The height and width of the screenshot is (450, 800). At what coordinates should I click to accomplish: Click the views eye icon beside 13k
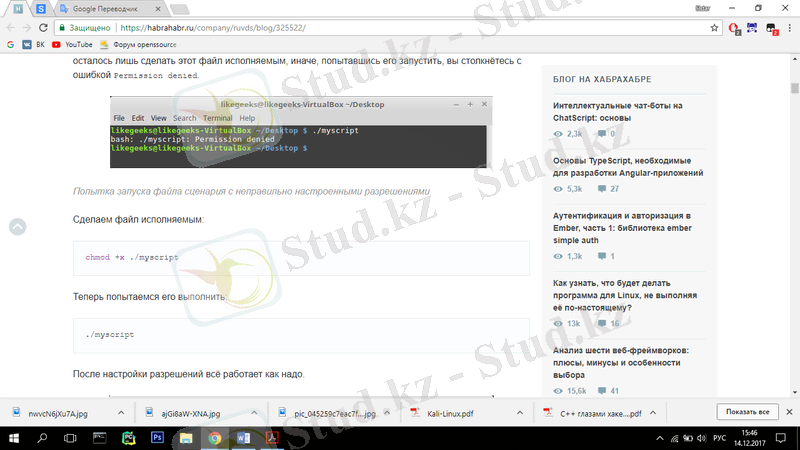(x=558, y=323)
